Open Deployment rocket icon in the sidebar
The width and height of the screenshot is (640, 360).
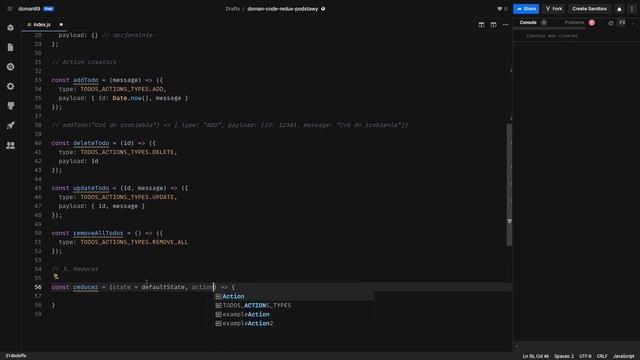(x=11, y=125)
